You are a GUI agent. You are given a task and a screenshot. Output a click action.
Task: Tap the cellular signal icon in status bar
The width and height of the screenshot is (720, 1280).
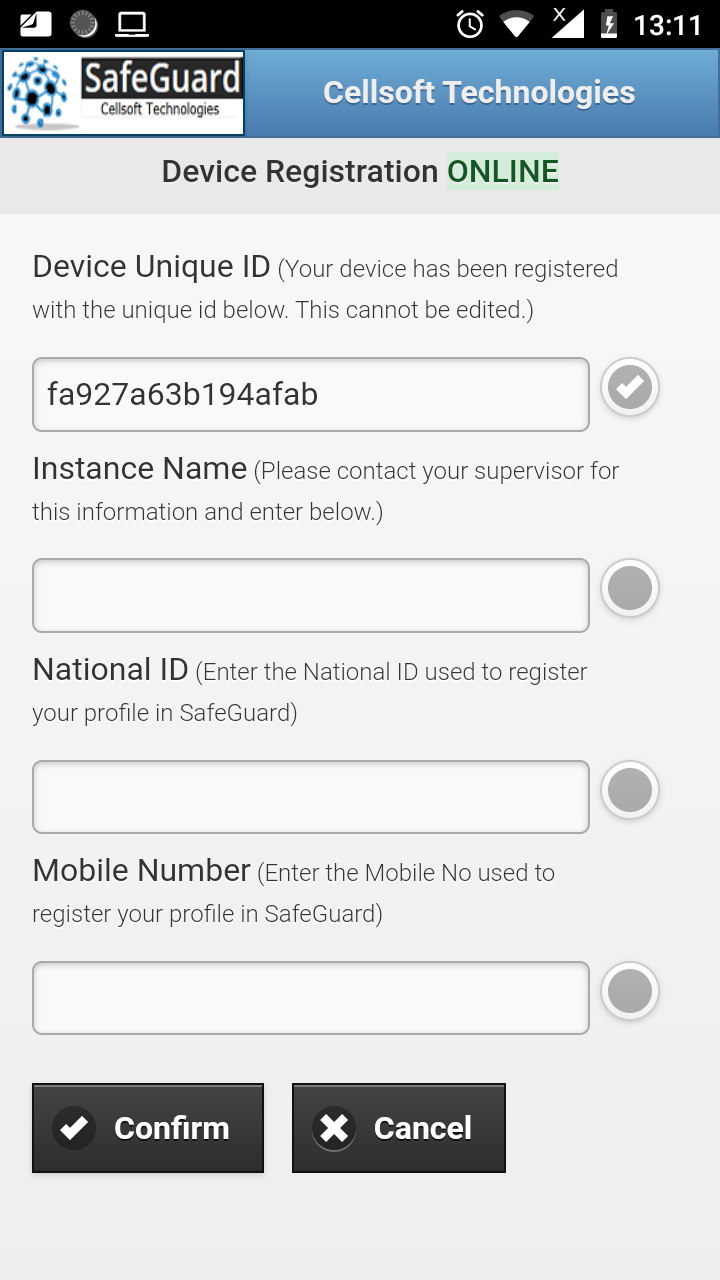pos(566,22)
